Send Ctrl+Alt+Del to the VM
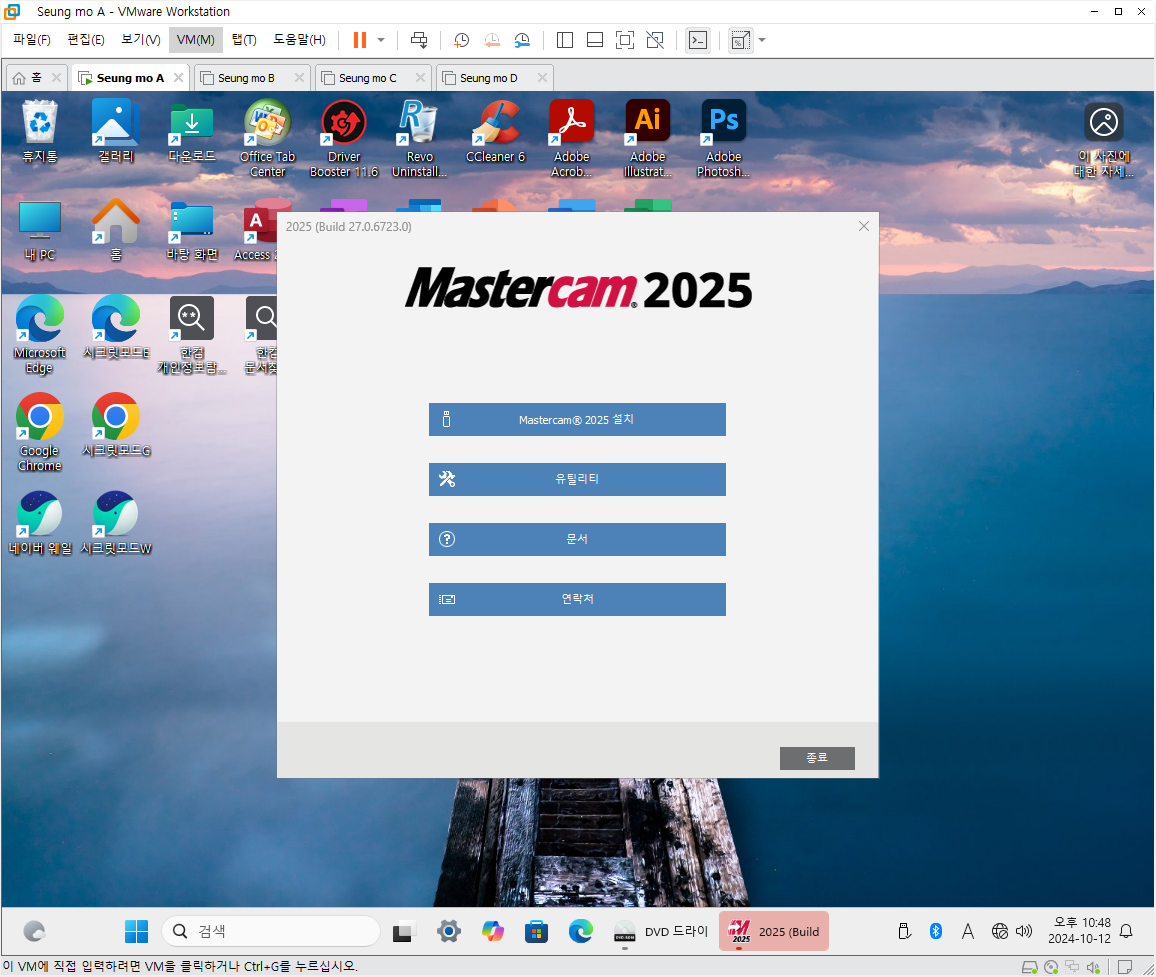The image size is (1156, 977). 419,40
